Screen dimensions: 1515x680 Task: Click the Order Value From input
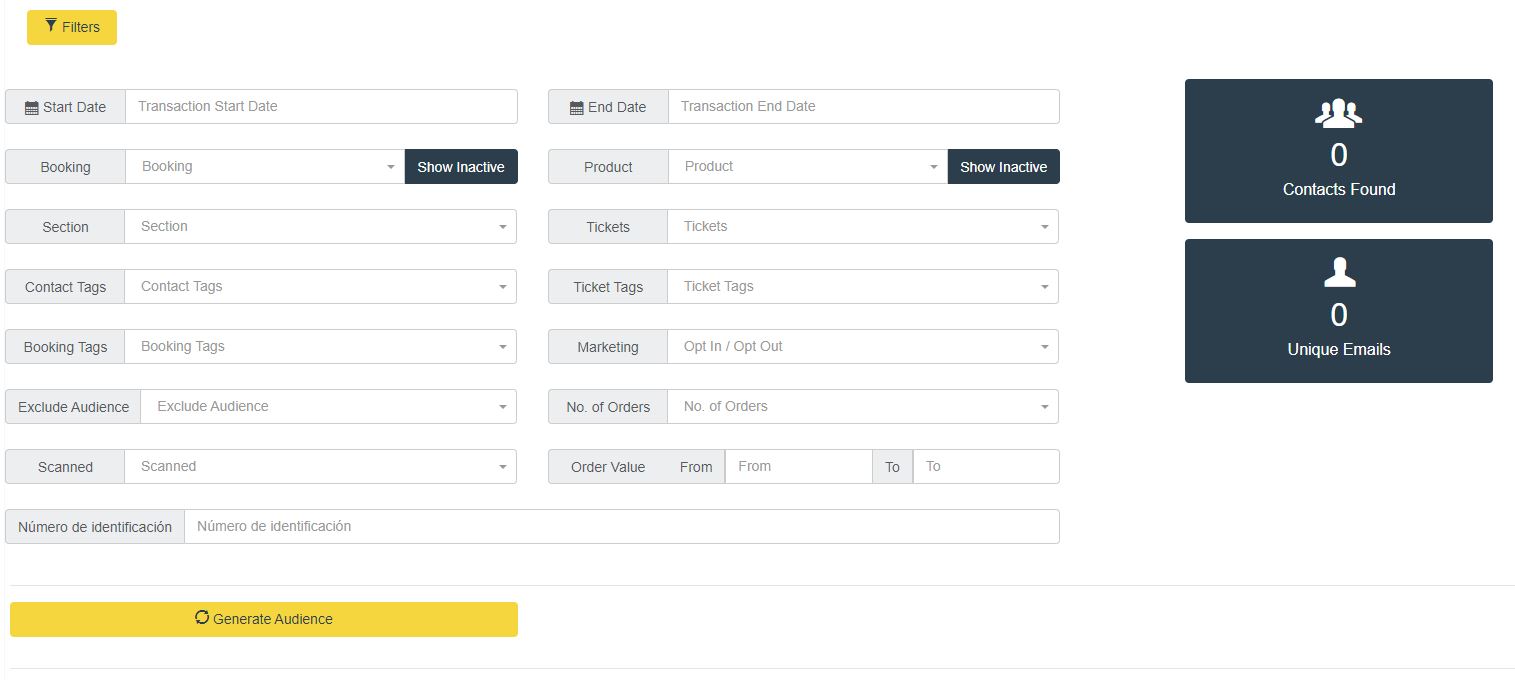799,467
